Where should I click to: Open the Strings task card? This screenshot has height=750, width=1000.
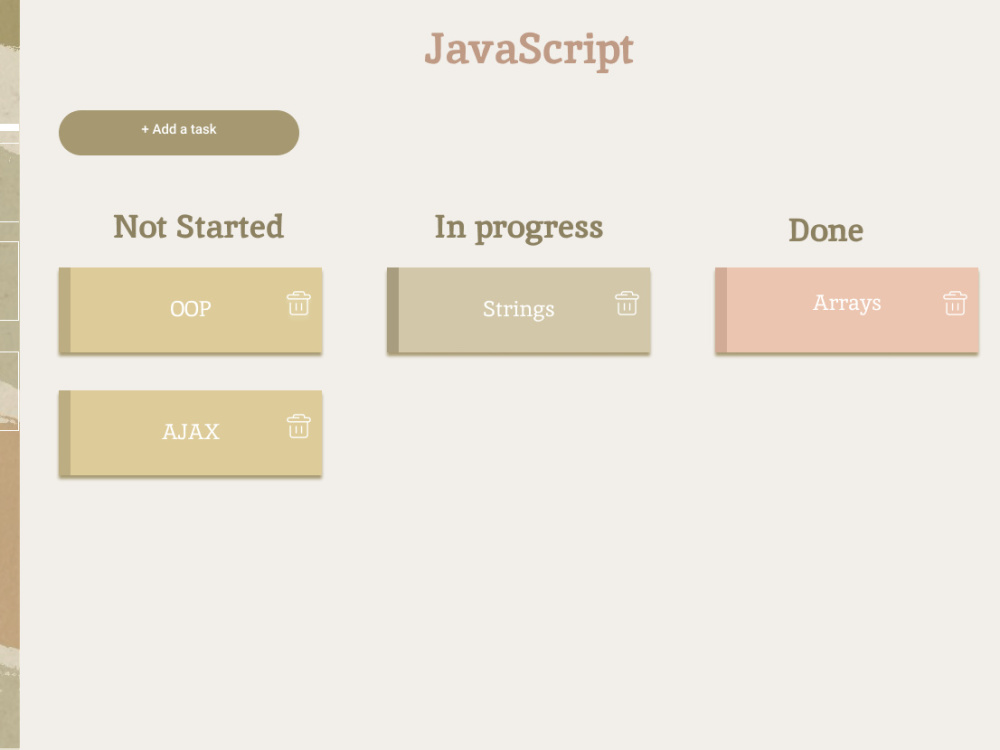(x=518, y=310)
